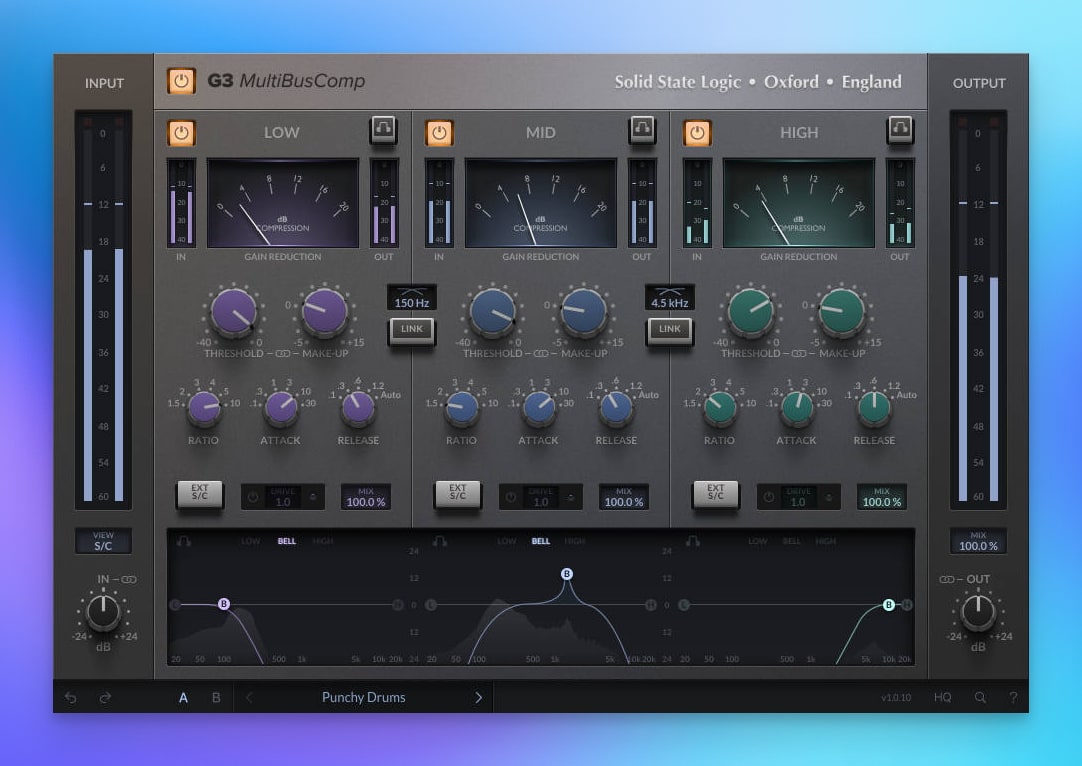
Task: Click the redo arrow in bottom bar
Action: click(105, 698)
